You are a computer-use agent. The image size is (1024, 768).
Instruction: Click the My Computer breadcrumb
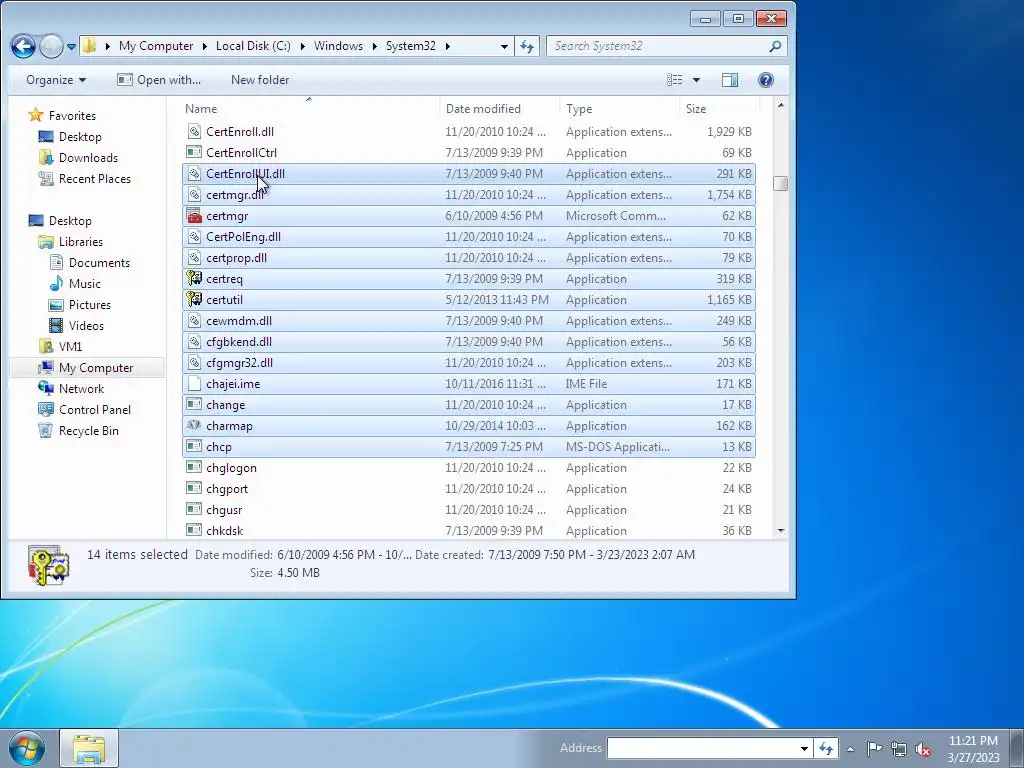click(x=156, y=46)
